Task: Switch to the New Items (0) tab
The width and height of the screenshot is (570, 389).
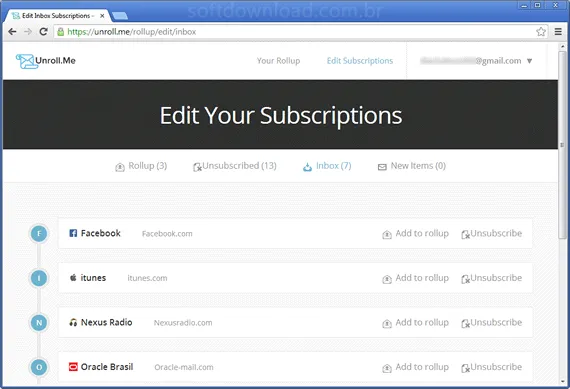Action: 412,166
